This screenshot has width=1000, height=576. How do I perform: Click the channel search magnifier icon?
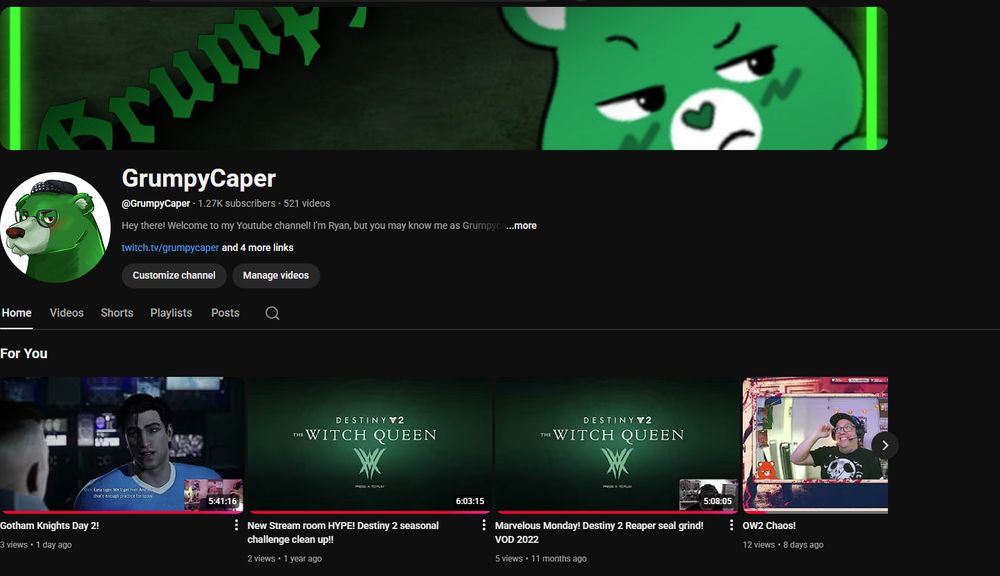tap(272, 313)
